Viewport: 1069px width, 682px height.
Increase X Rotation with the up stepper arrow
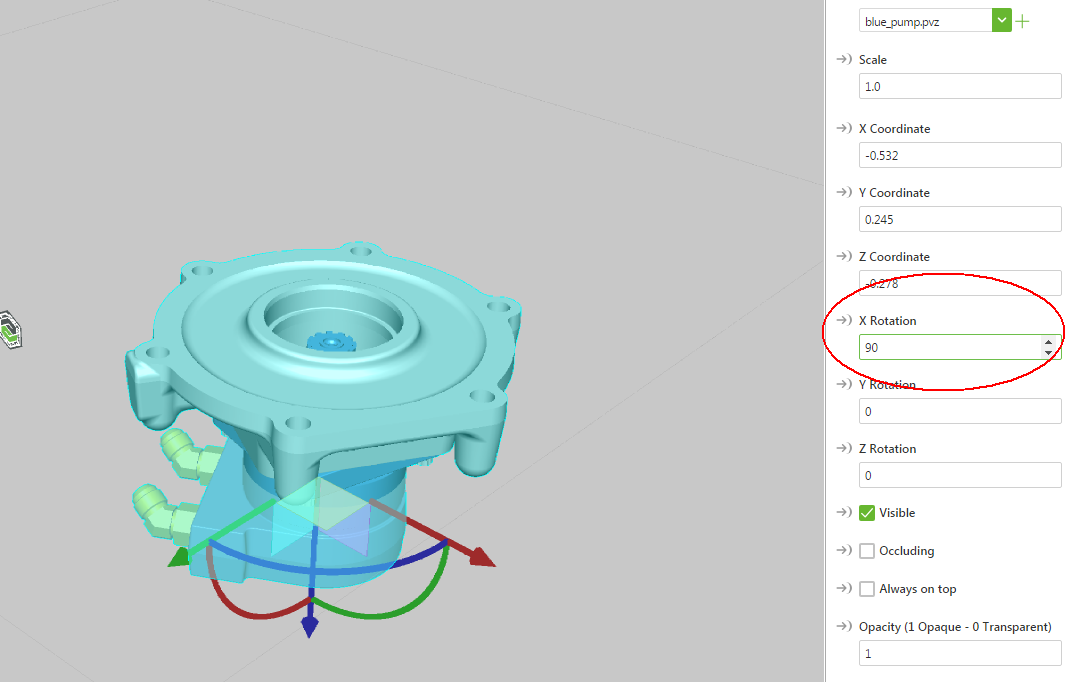pyautogui.click(x=1049, y=342)
